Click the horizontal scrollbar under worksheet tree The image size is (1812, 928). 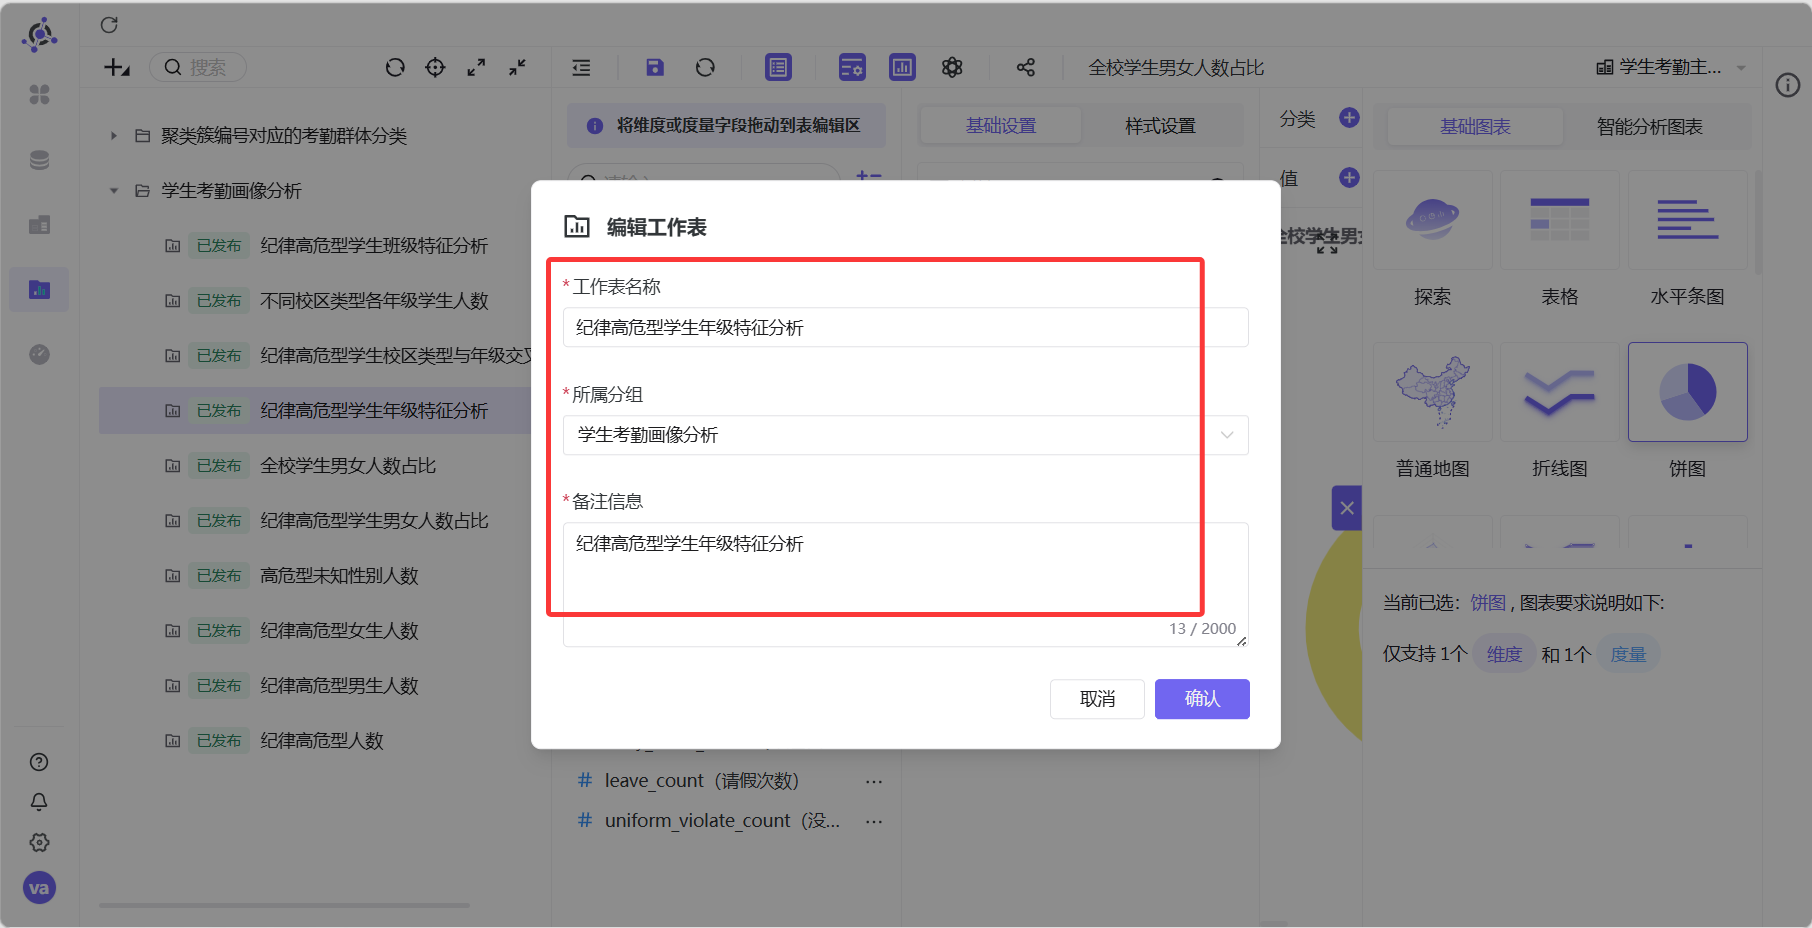pyautogui.click(x=284, y=905)
